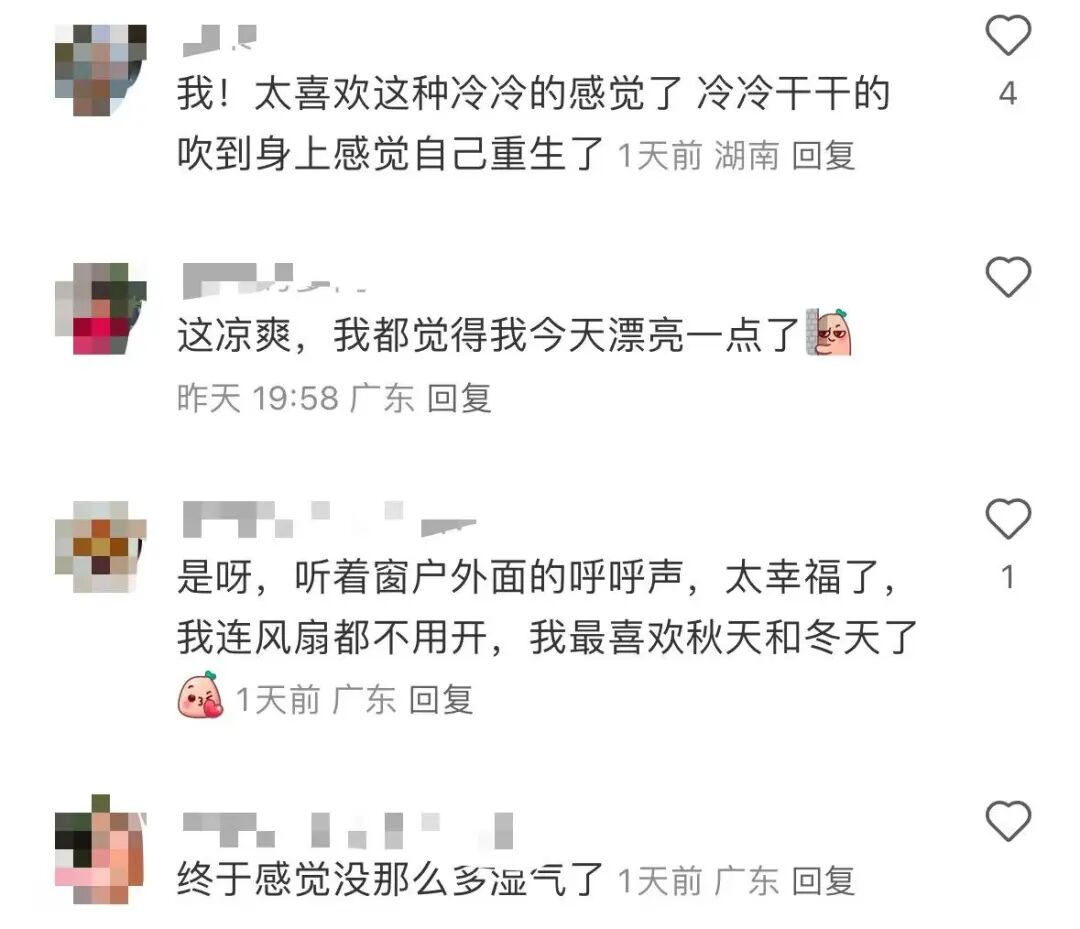This screenshot has width=1080, height=929.
Task: Open avatar of the first commenter from 湖南
Action: tap(101, 70)
